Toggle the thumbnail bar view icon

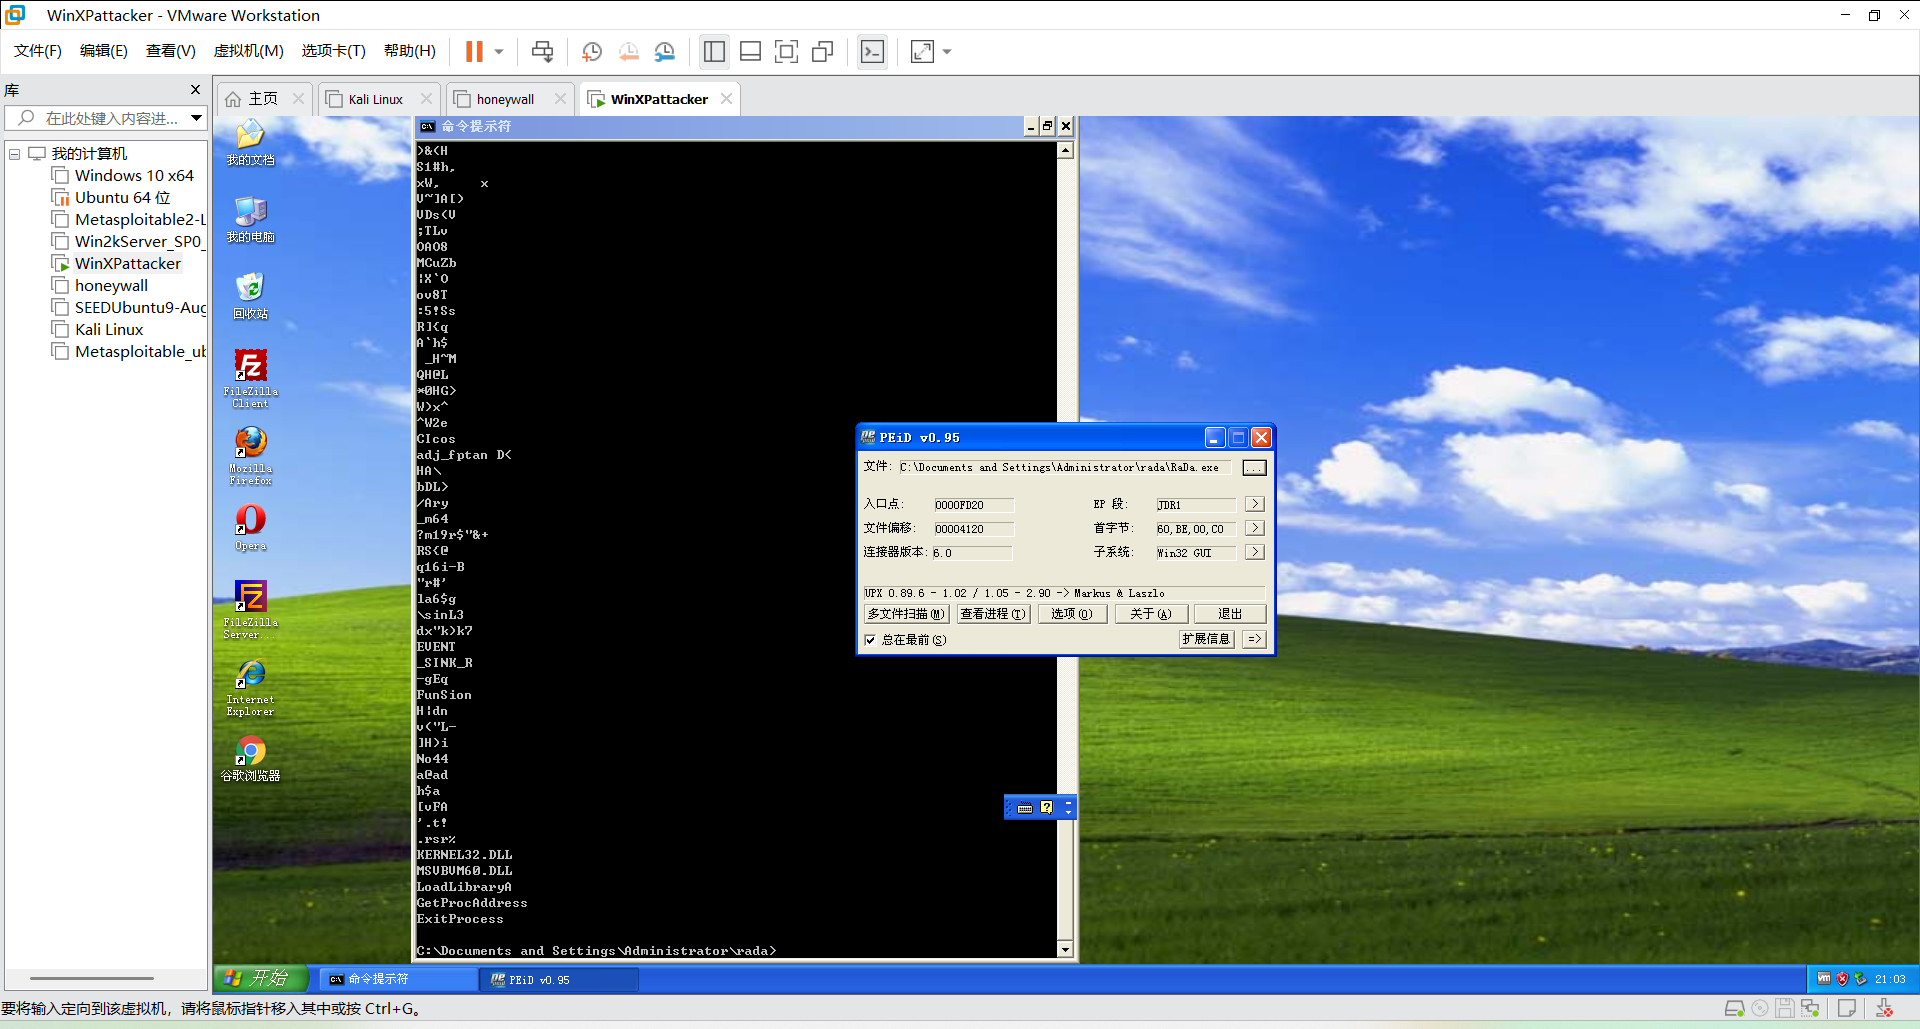(750, 51)
